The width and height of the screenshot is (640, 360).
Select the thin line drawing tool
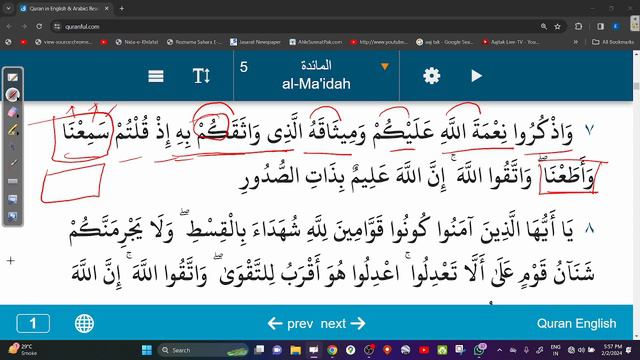[13, 163]
